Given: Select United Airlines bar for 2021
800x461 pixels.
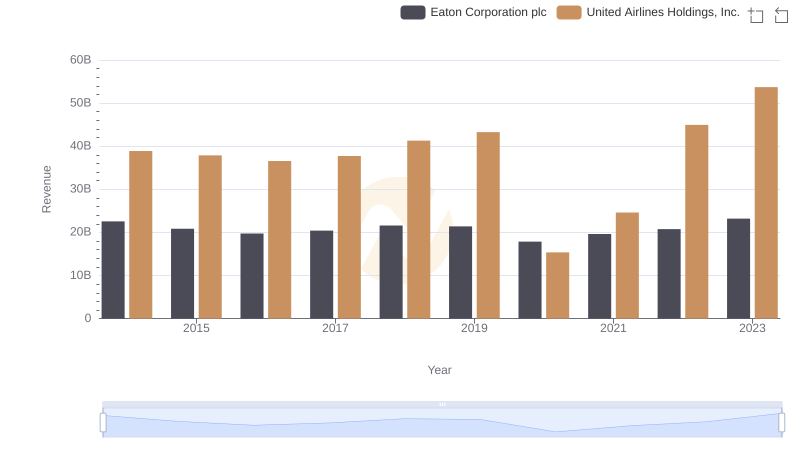Looking at the screenshot, I should coord(627,266).
